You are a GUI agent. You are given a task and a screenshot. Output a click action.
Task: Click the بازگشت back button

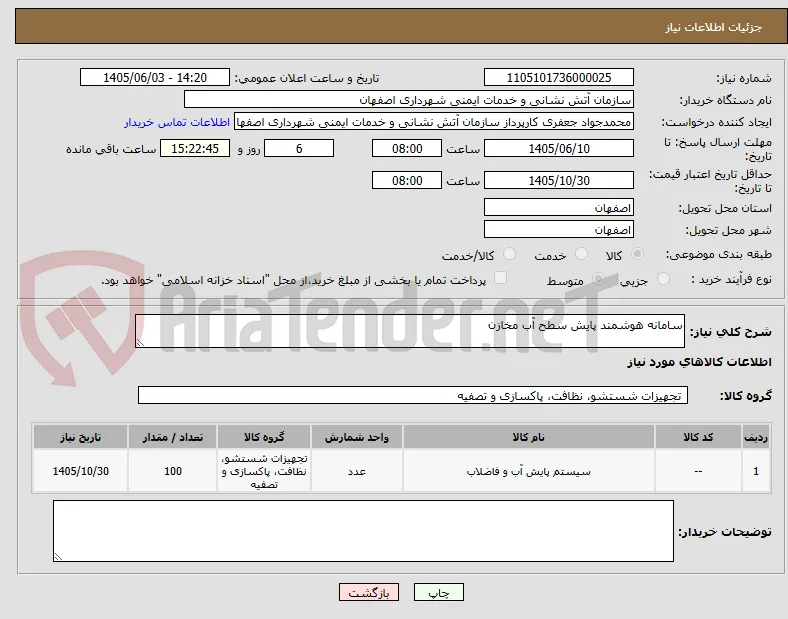point(369,592)
